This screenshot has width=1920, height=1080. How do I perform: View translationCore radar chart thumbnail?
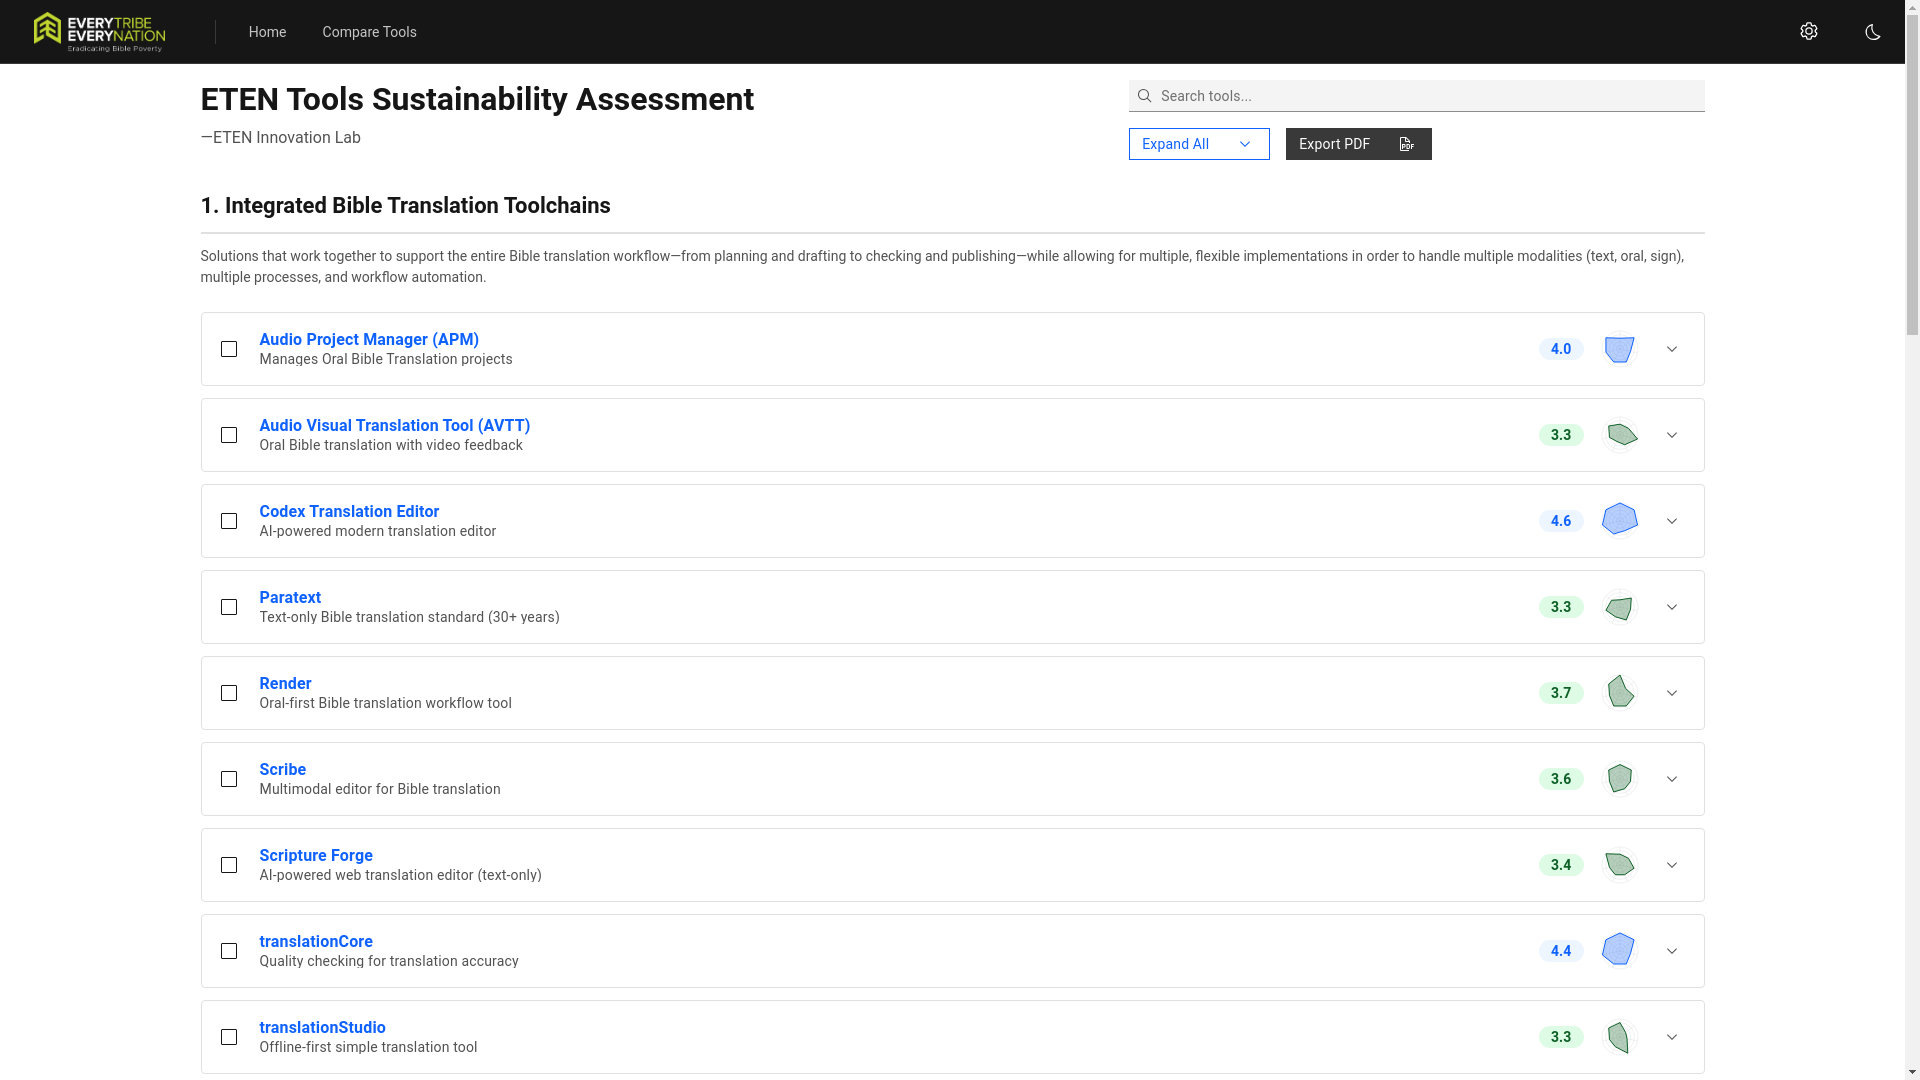pyautogui.click(x=1620, y=951)
